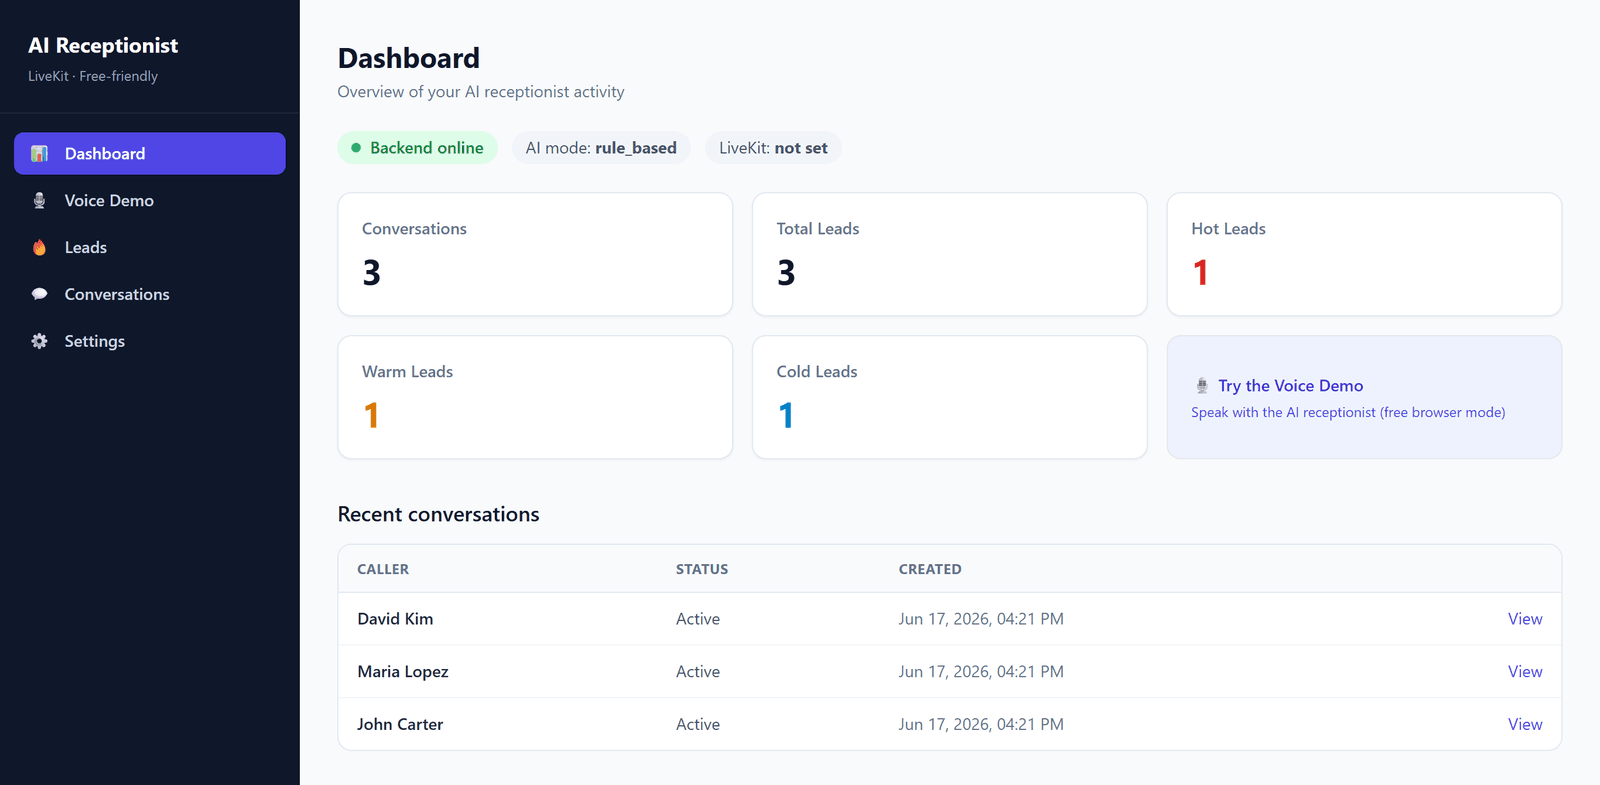
Task: Click the LiveKit not set badge
Action: pos(773,148)
